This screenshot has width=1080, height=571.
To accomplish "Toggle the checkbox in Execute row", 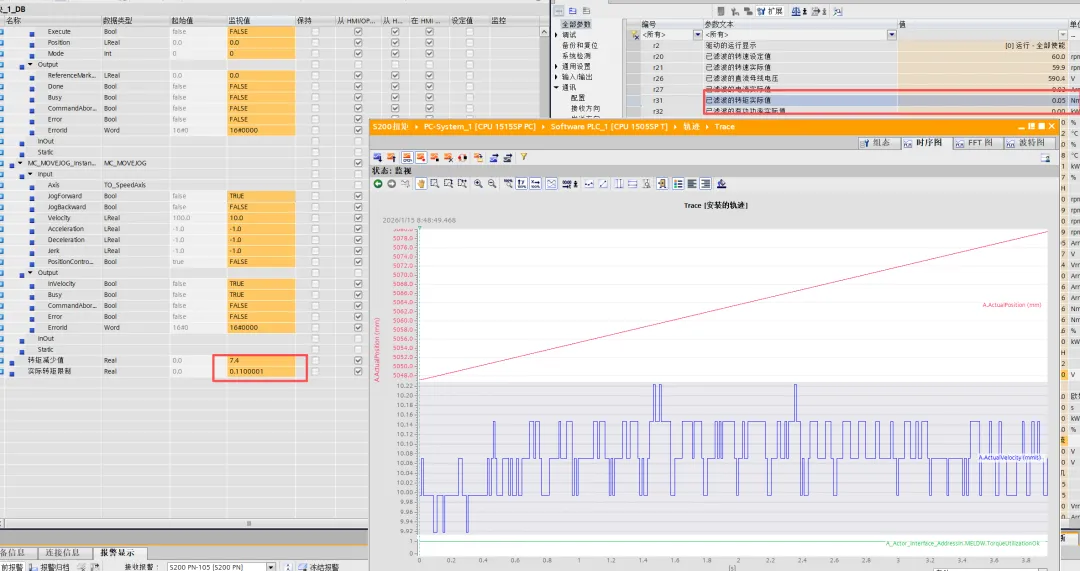I will click(358, 32).
